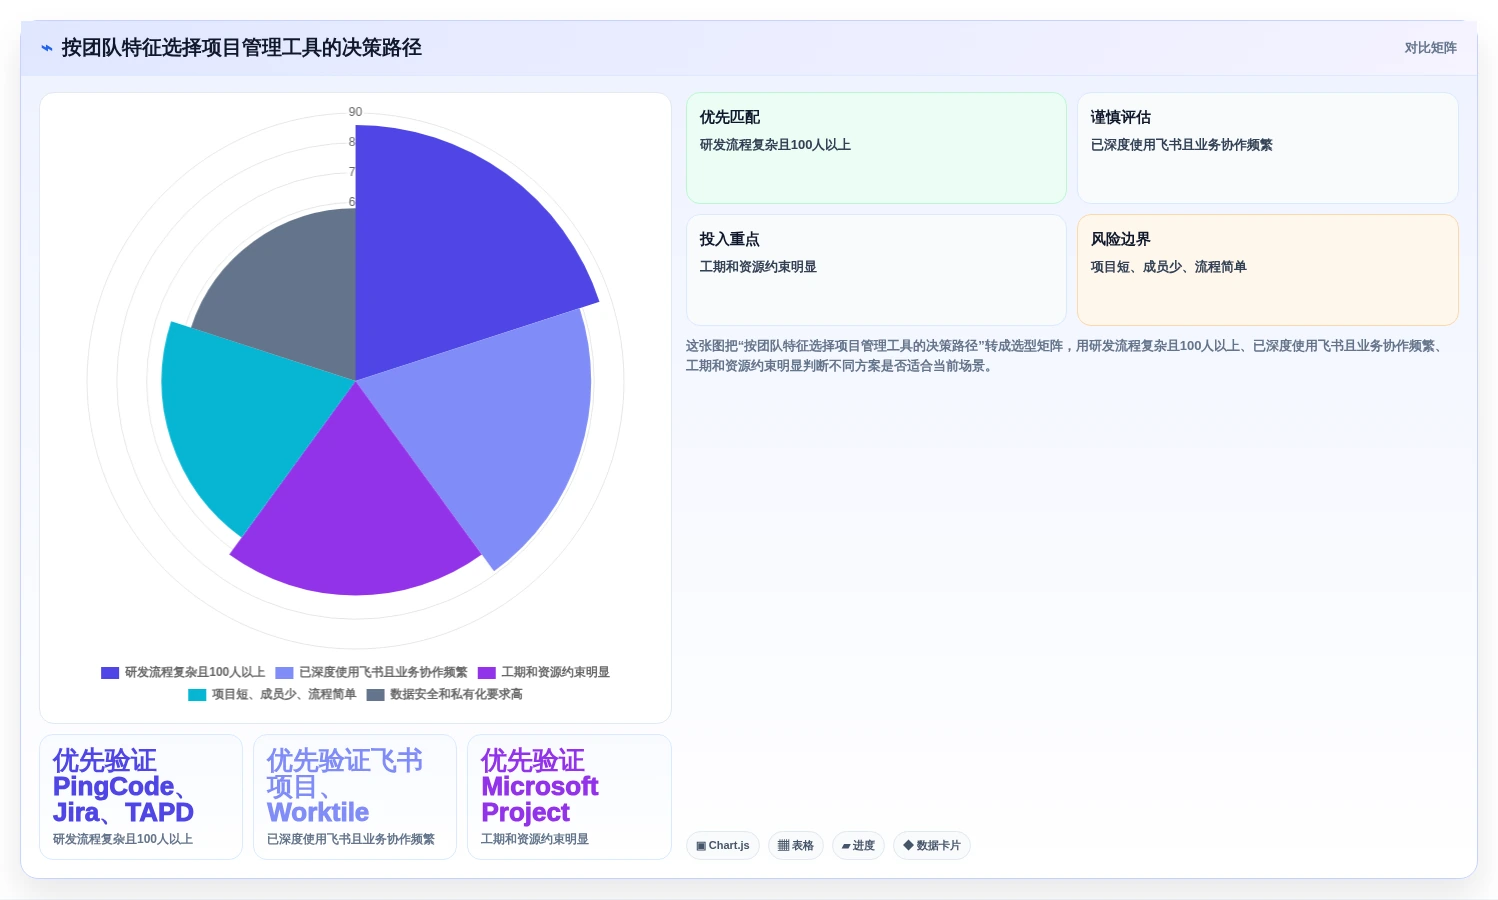Open the 谨慎评估 card
The width and height of the screenshot is (1498, 900).
(1267, 148)
